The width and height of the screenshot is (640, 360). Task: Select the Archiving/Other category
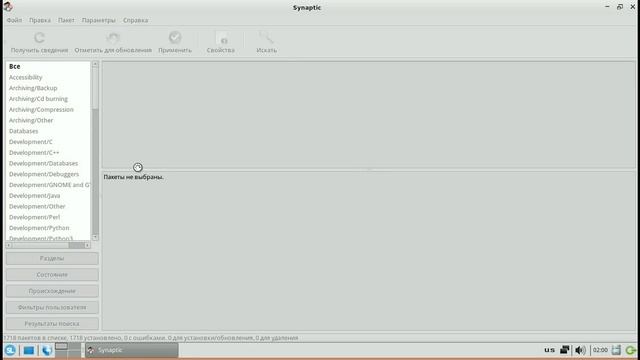[48, 120]
